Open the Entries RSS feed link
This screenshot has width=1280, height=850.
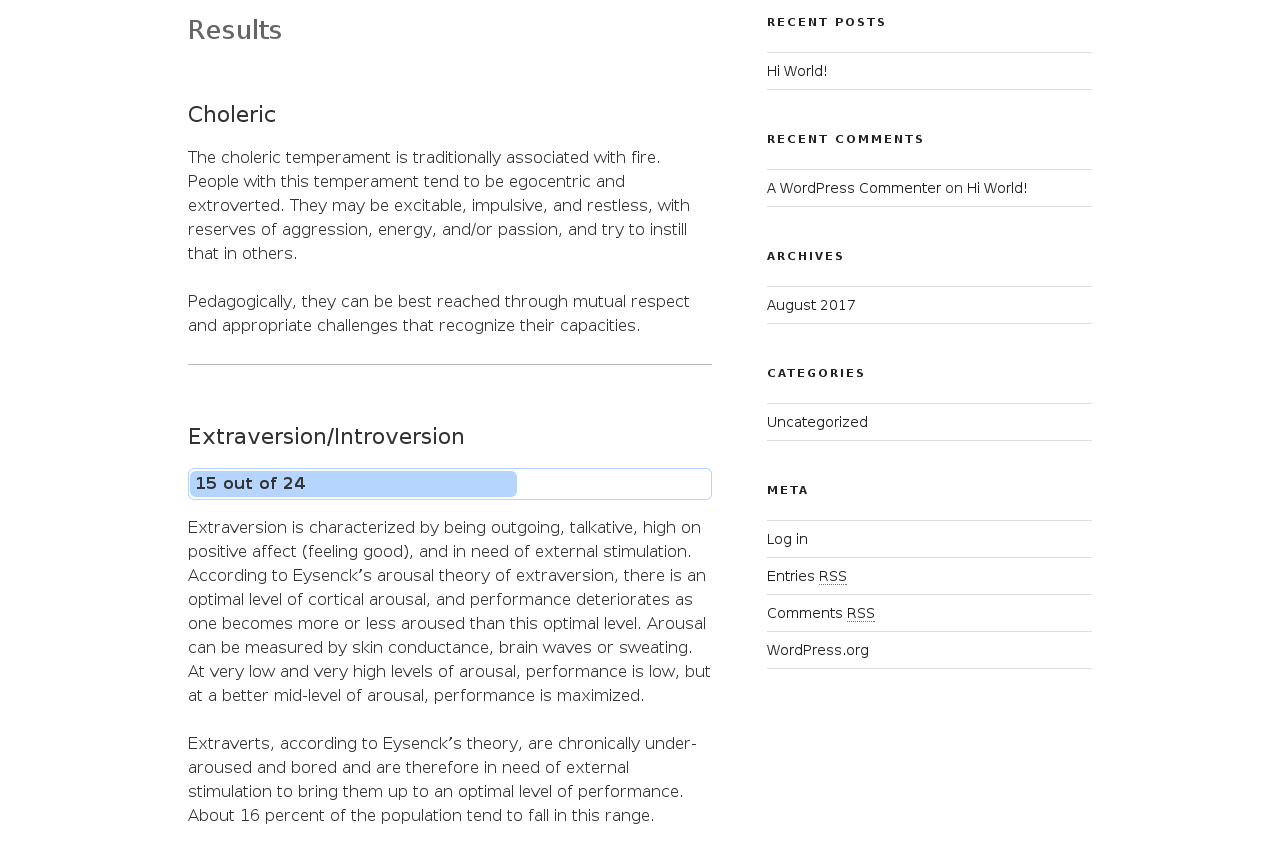806,576
